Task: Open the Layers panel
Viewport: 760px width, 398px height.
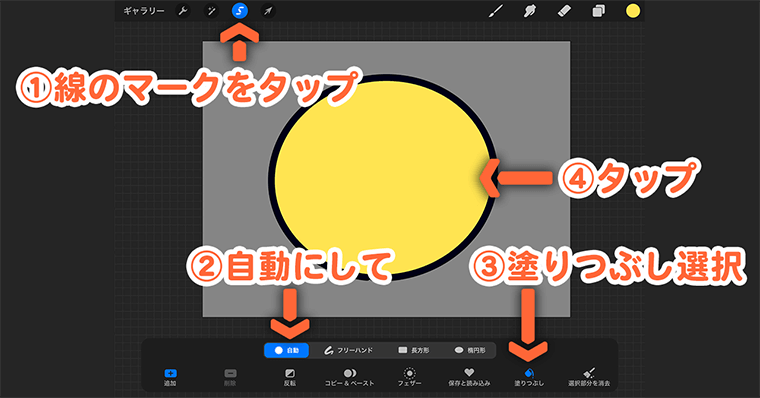Action: [599, 11]
